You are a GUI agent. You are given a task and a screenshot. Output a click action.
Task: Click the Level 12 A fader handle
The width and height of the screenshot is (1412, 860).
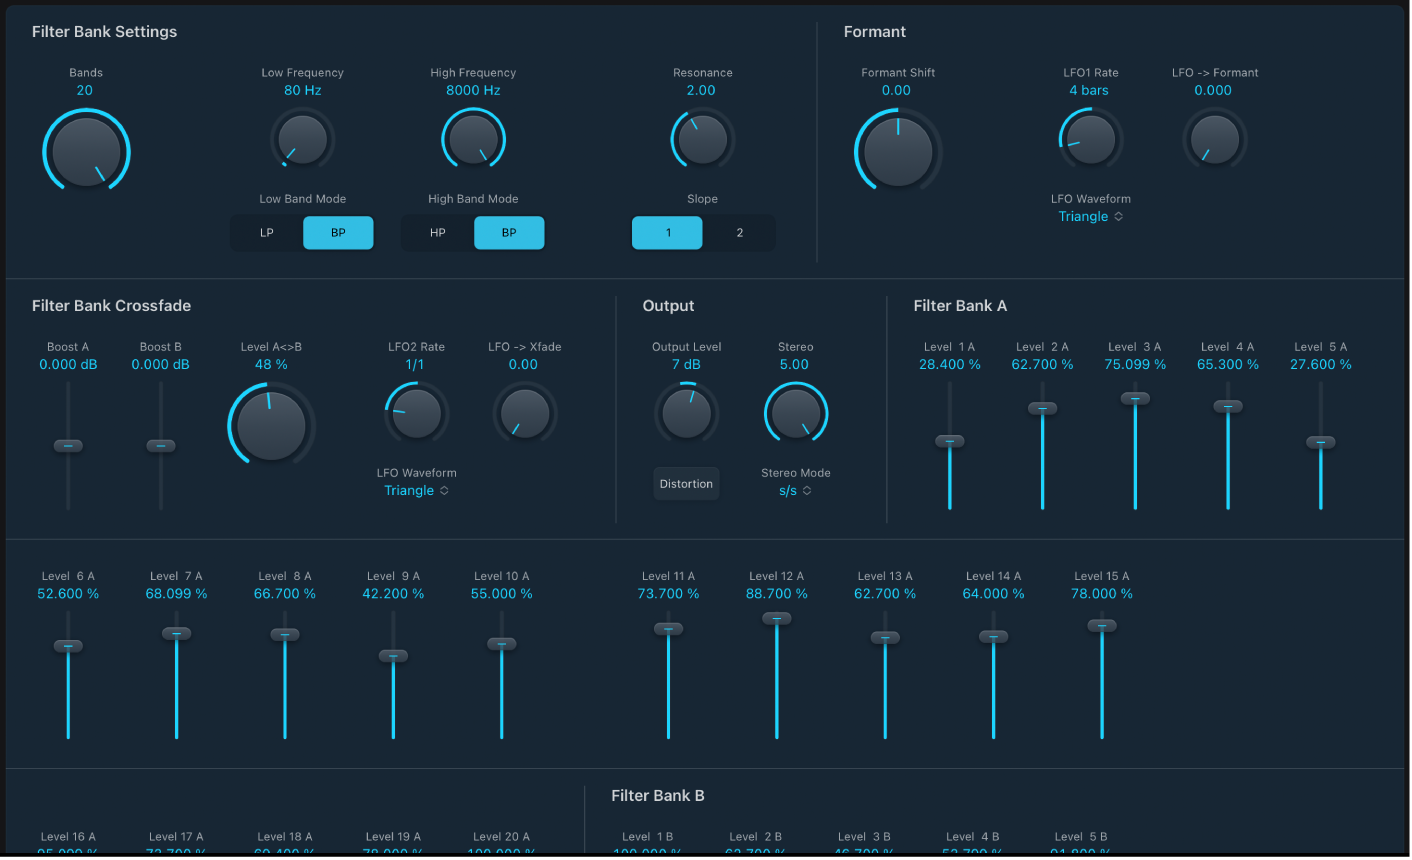click(x=776, y=619)
